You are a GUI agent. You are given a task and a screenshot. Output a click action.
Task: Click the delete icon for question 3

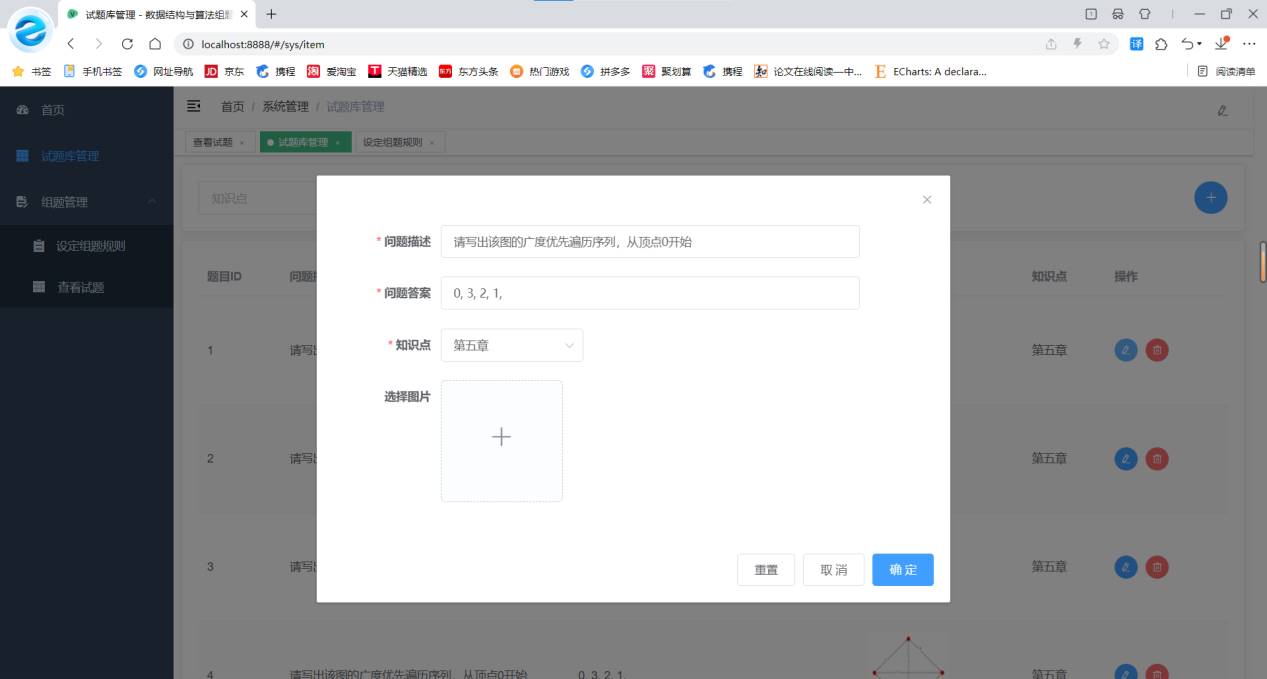pos(1156,567)
